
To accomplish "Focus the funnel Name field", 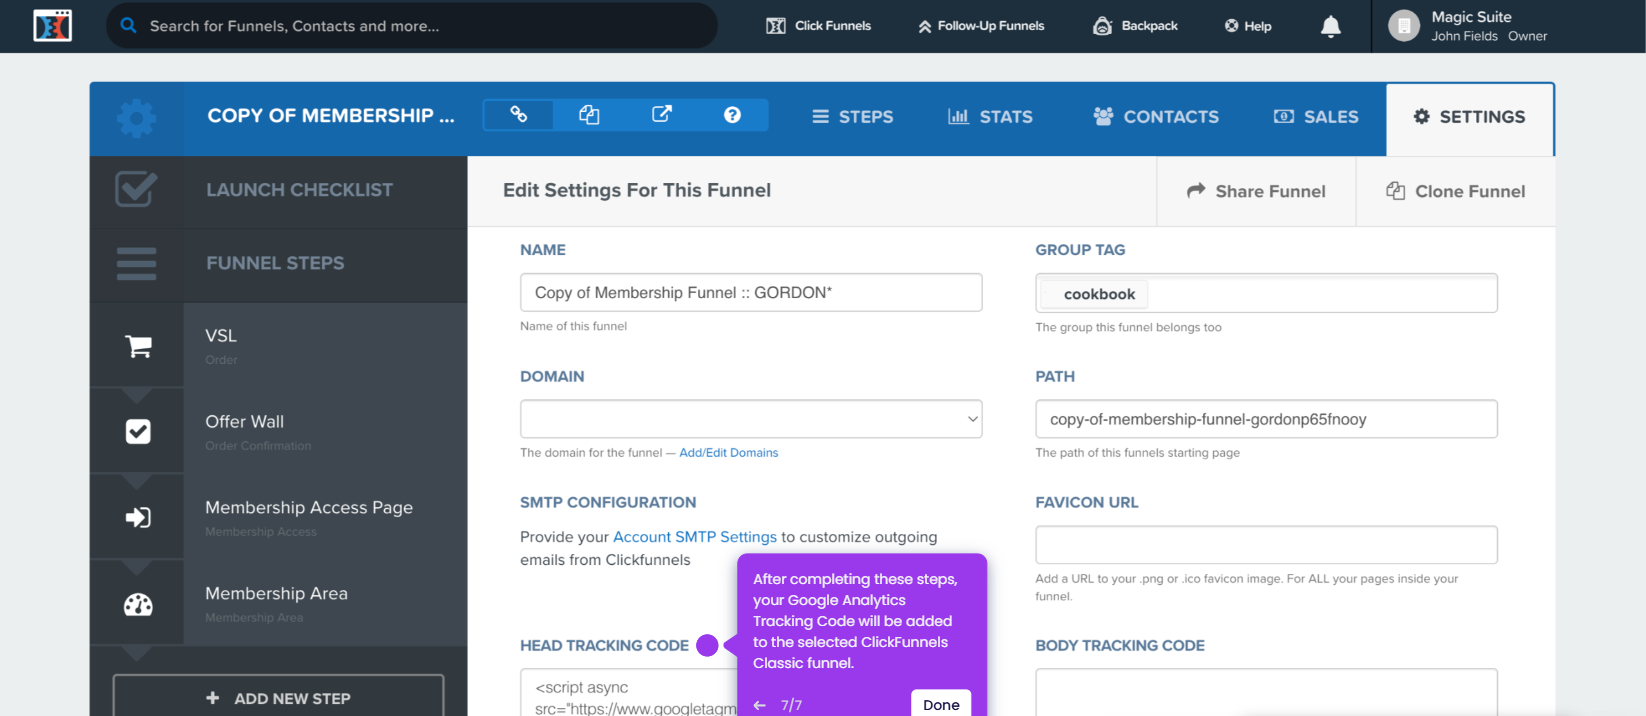I will [751, 292].
